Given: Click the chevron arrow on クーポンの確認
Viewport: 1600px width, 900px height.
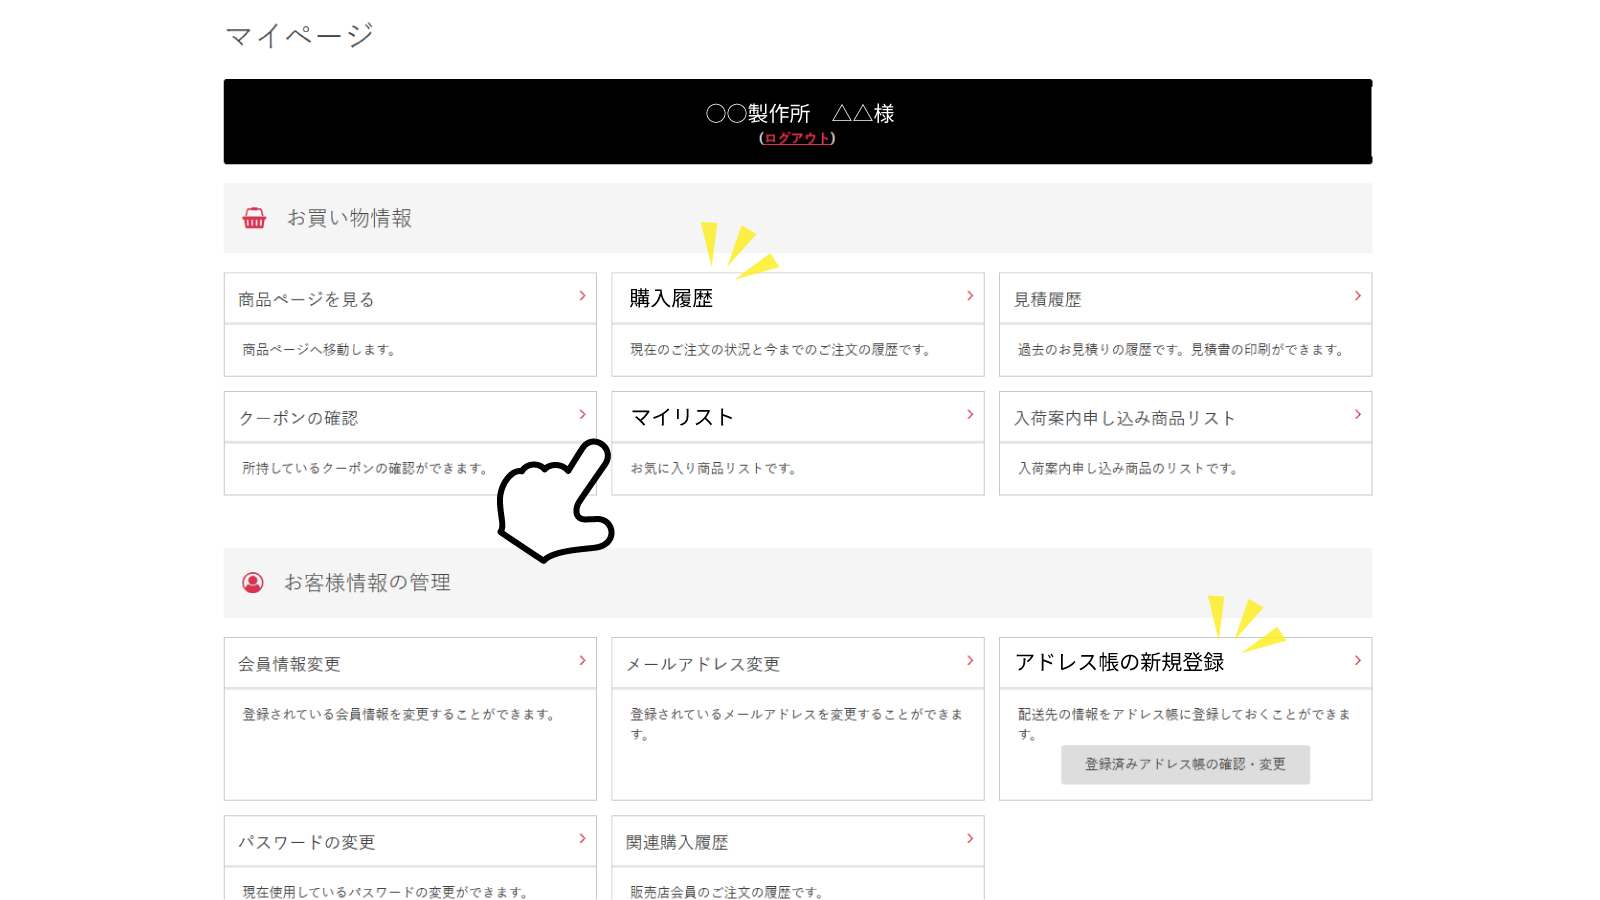Looking at the screenshot, I should coord(582,415).
